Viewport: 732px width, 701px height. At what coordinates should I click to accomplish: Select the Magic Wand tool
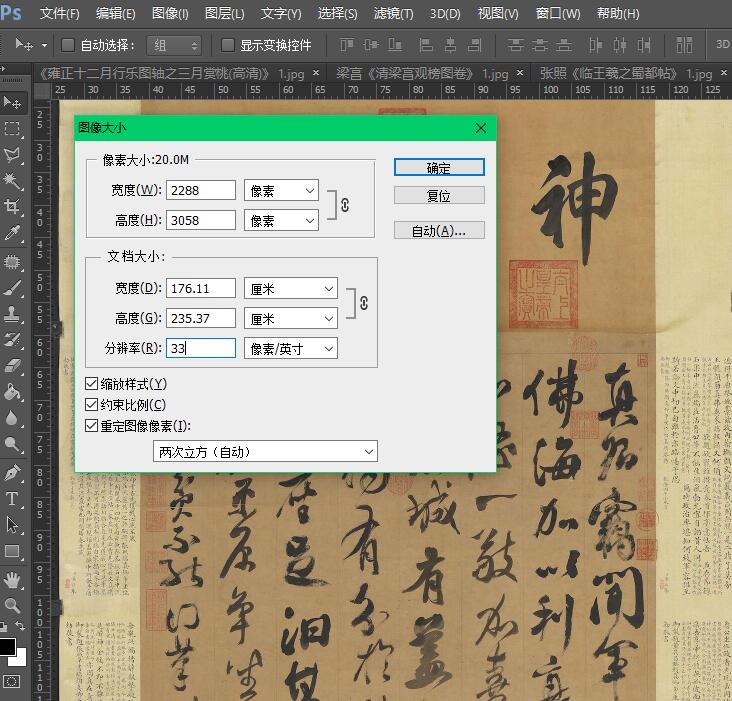(x=12, y=181)
